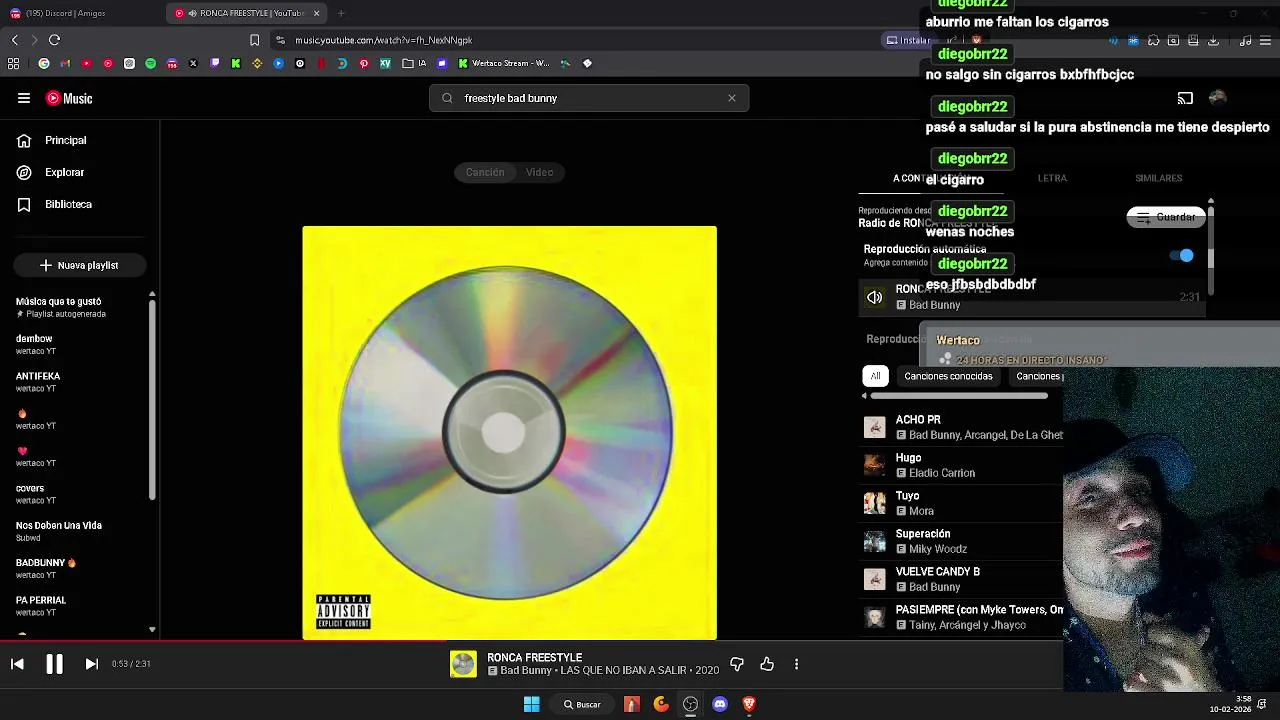
Task: Open the media control music note icon
Action: coord(1245,40)
